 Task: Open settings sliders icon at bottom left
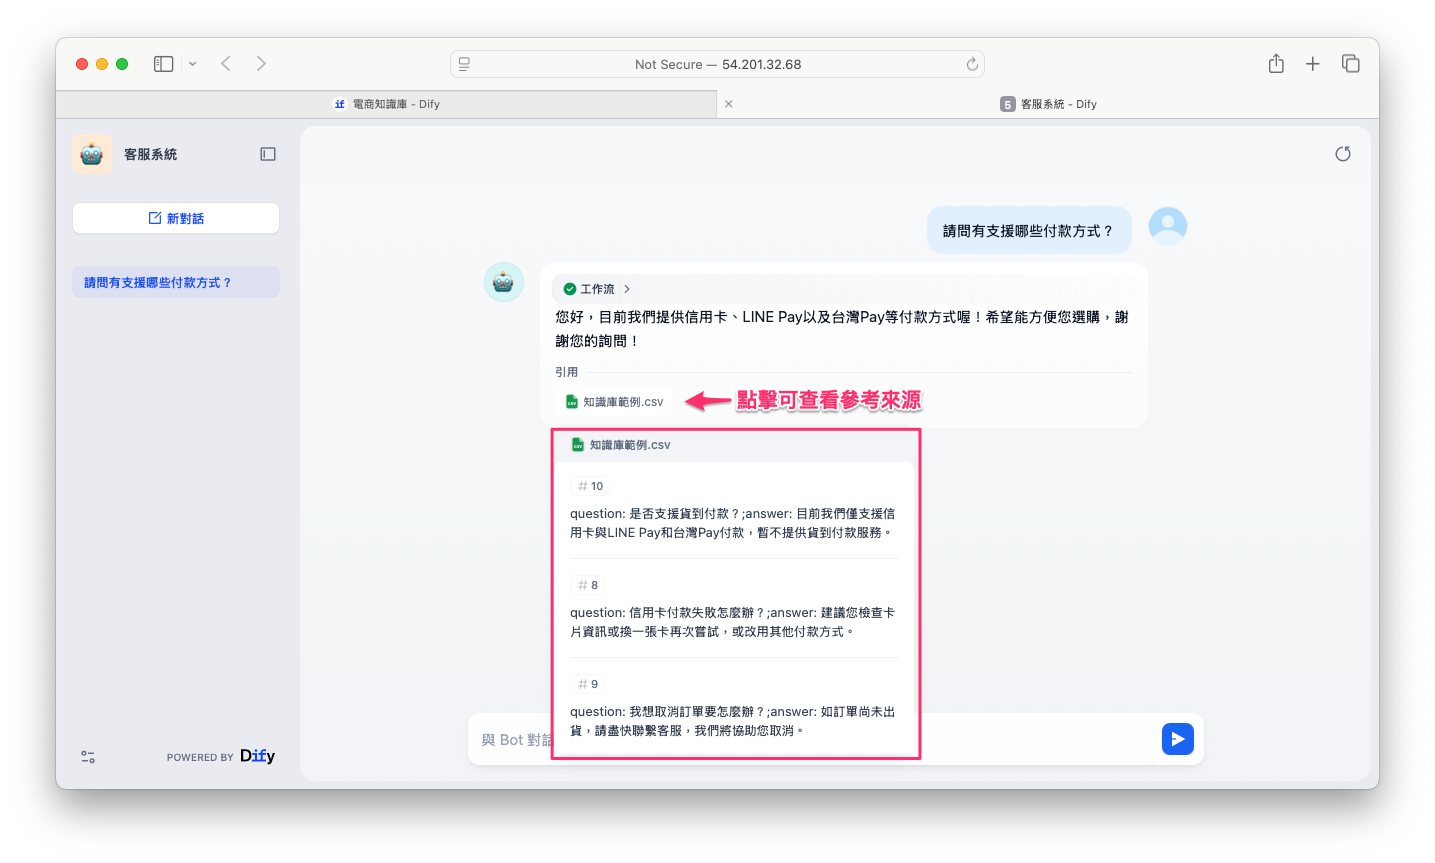click(88, 757)
